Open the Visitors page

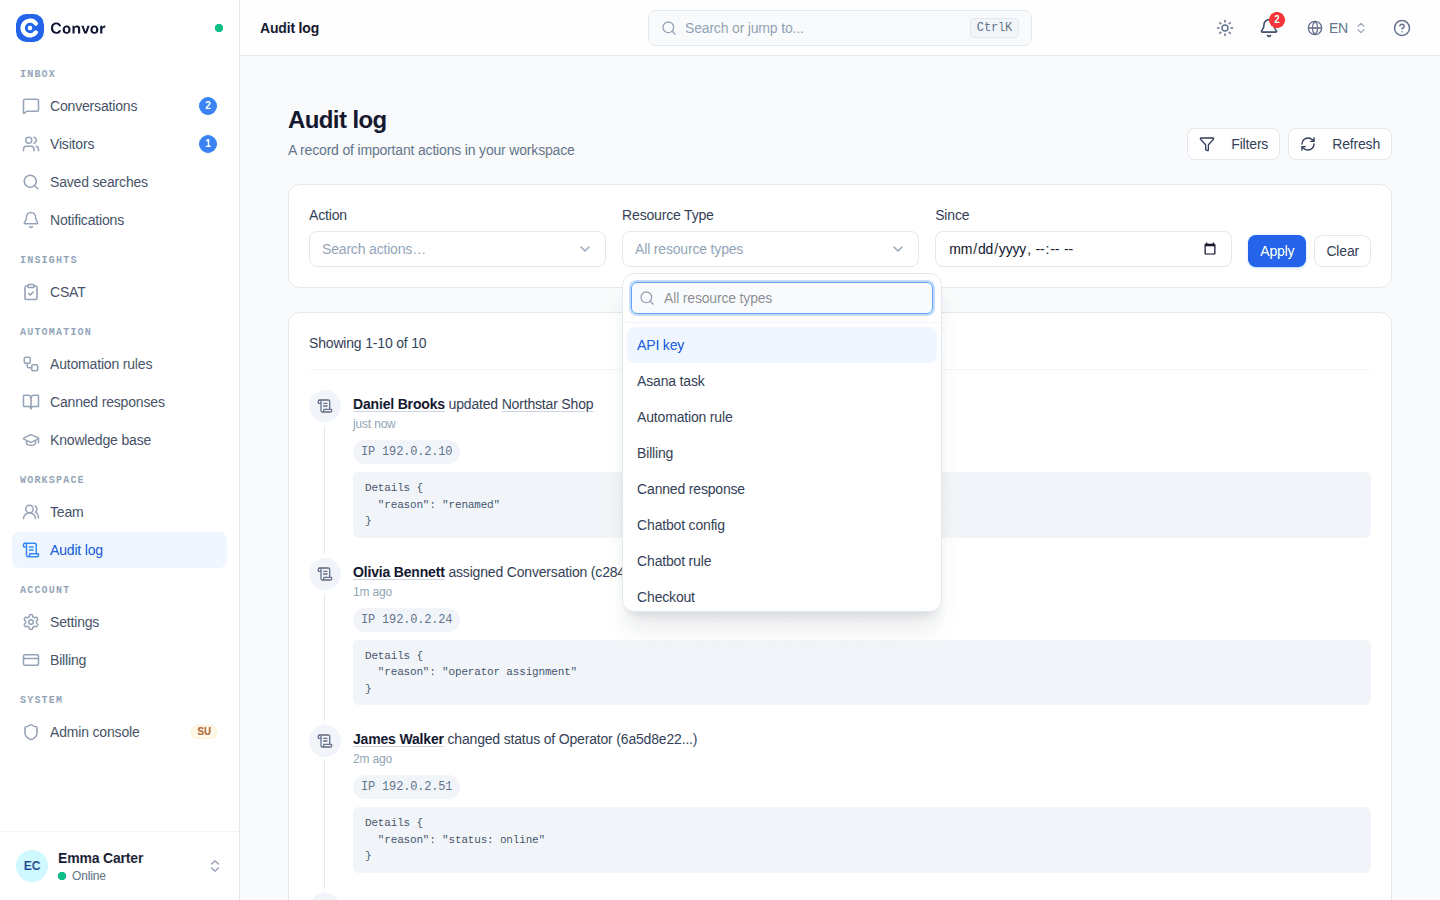tap(119, 144)
